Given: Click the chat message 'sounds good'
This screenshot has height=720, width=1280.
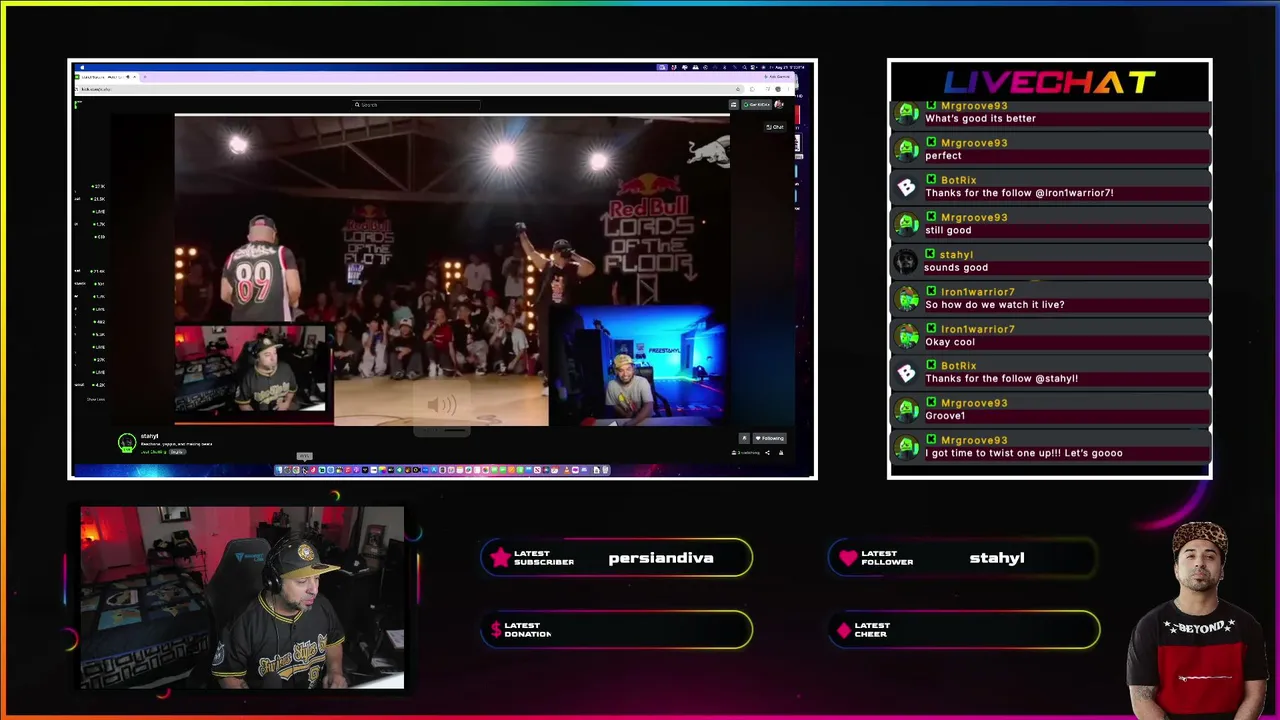Looking at the screenshot, I should 956,267.
